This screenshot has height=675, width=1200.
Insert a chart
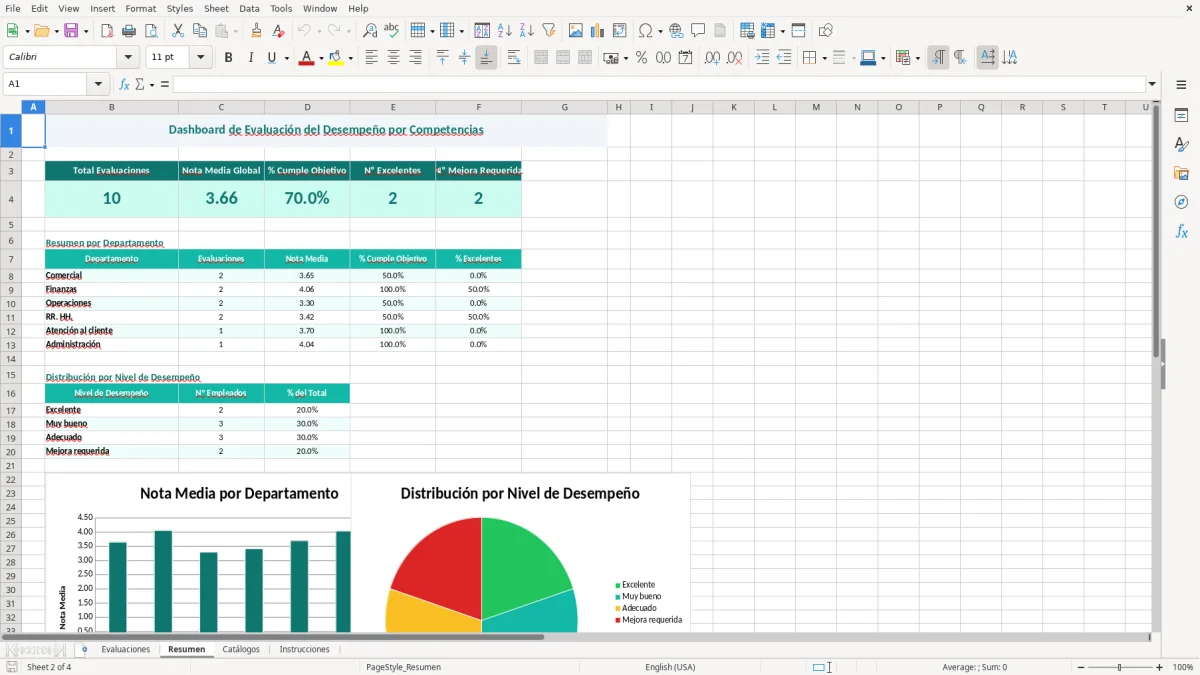[x=597, y=31]
